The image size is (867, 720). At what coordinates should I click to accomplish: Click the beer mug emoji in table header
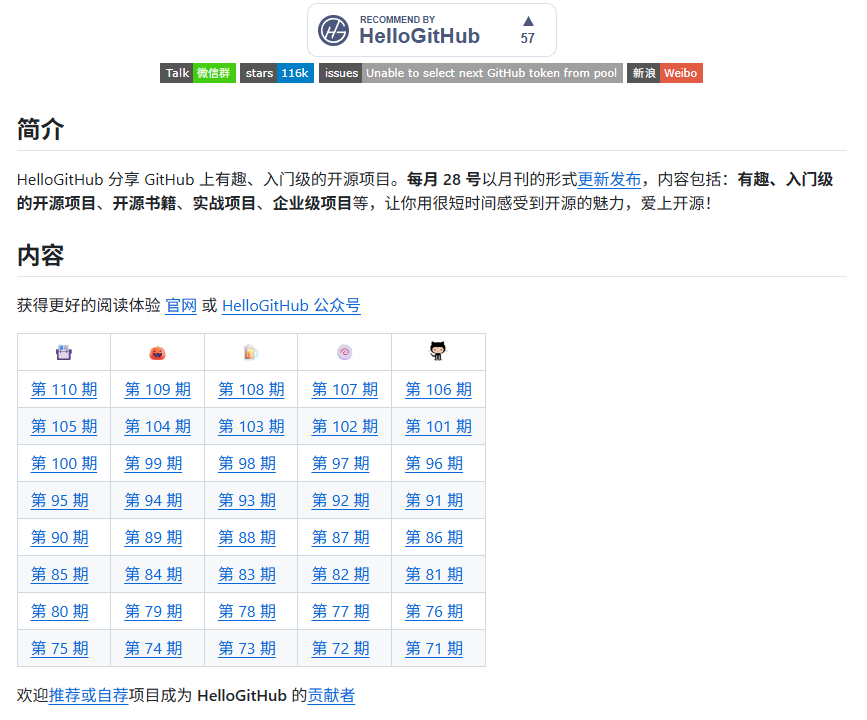[x=251, y=352]
